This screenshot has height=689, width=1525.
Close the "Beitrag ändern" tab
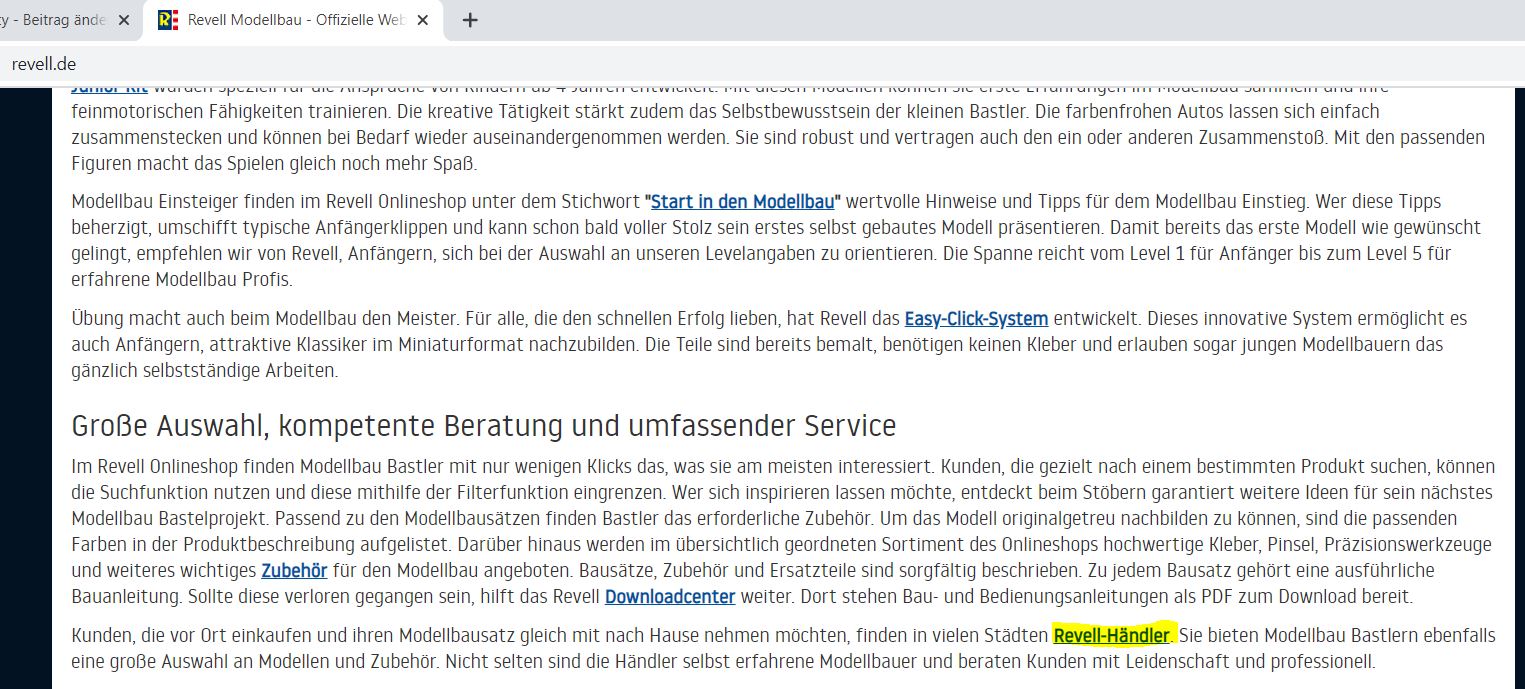(x=123, y=19)
